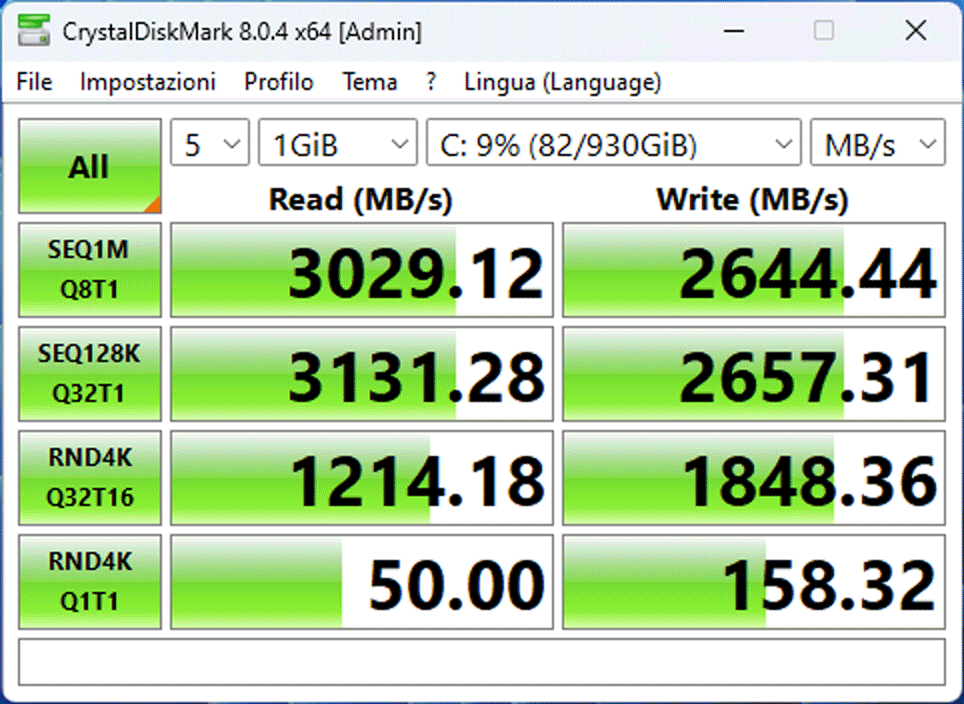Run the RND4K Q32T16 test
Image resolution: width=964 pixels, height=704 pixels.
coord(90,478)
